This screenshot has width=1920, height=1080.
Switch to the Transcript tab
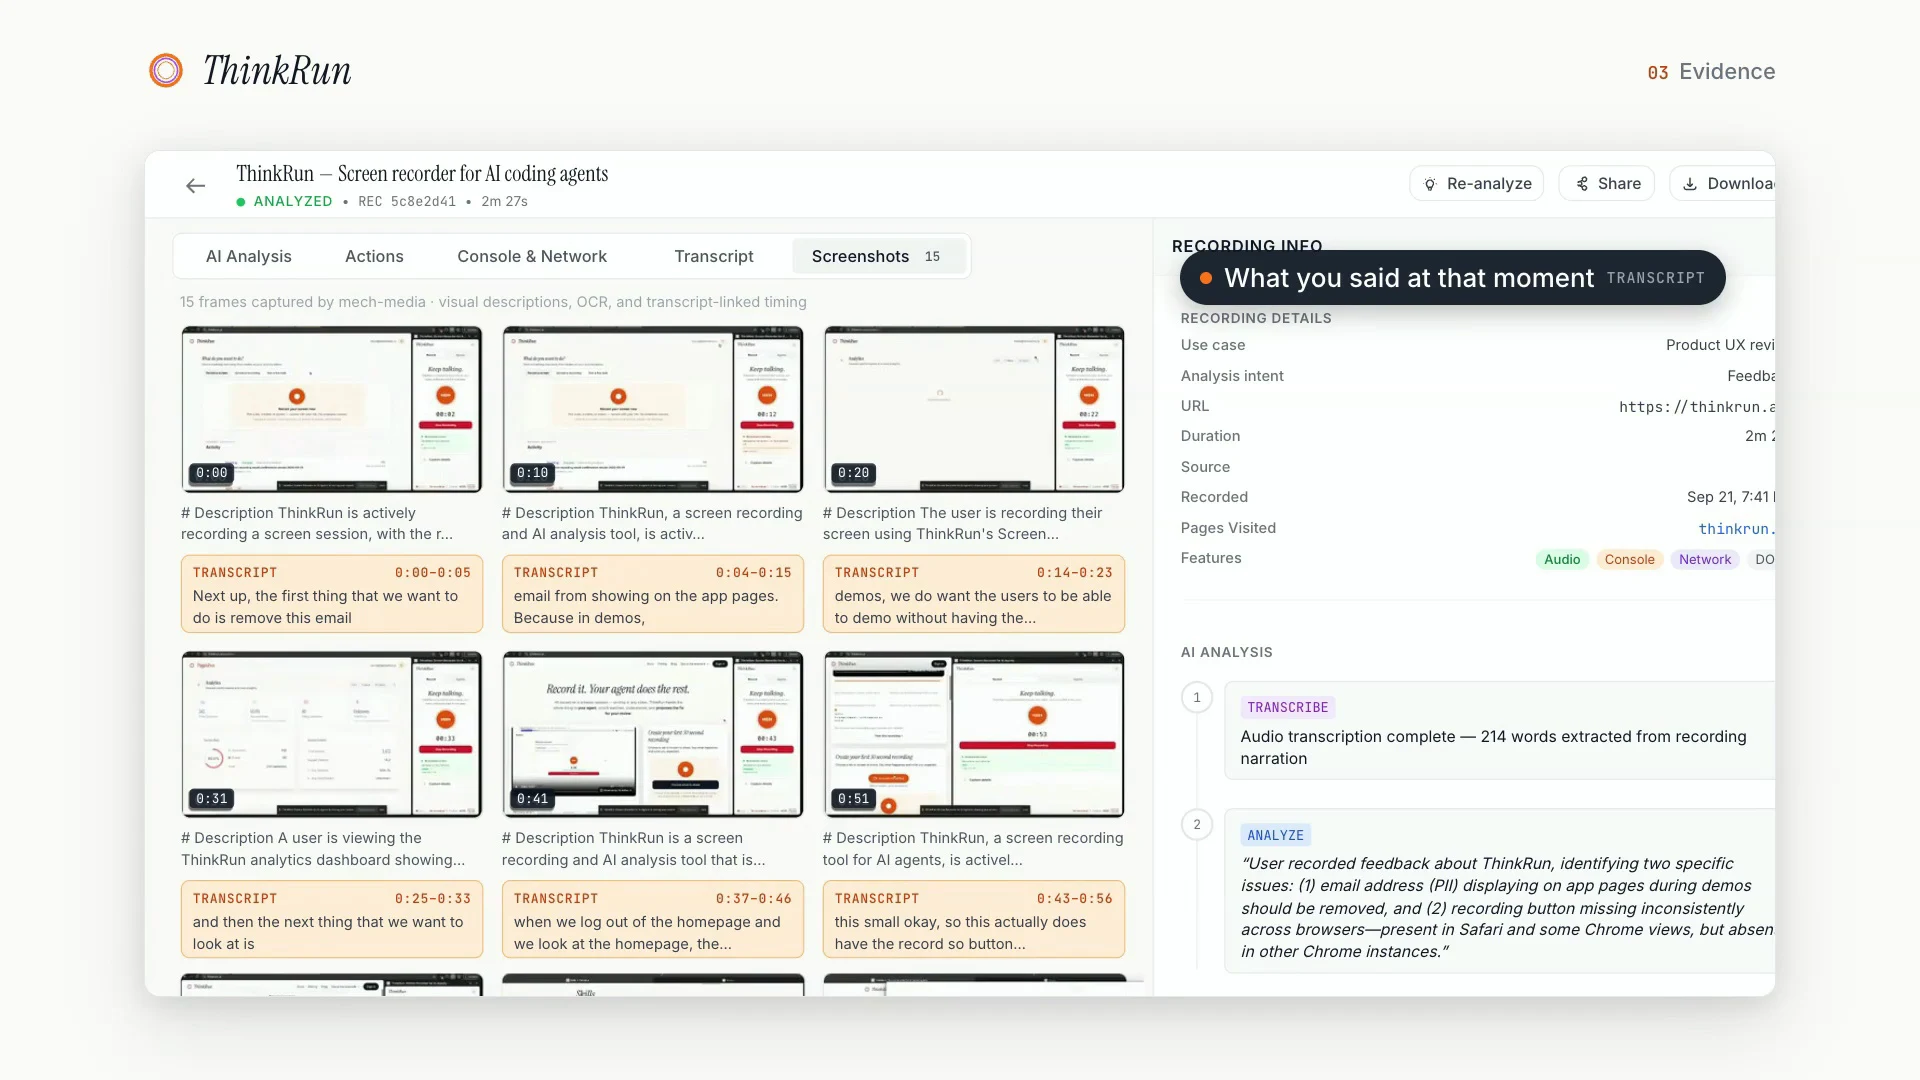[x=714, y=256]
